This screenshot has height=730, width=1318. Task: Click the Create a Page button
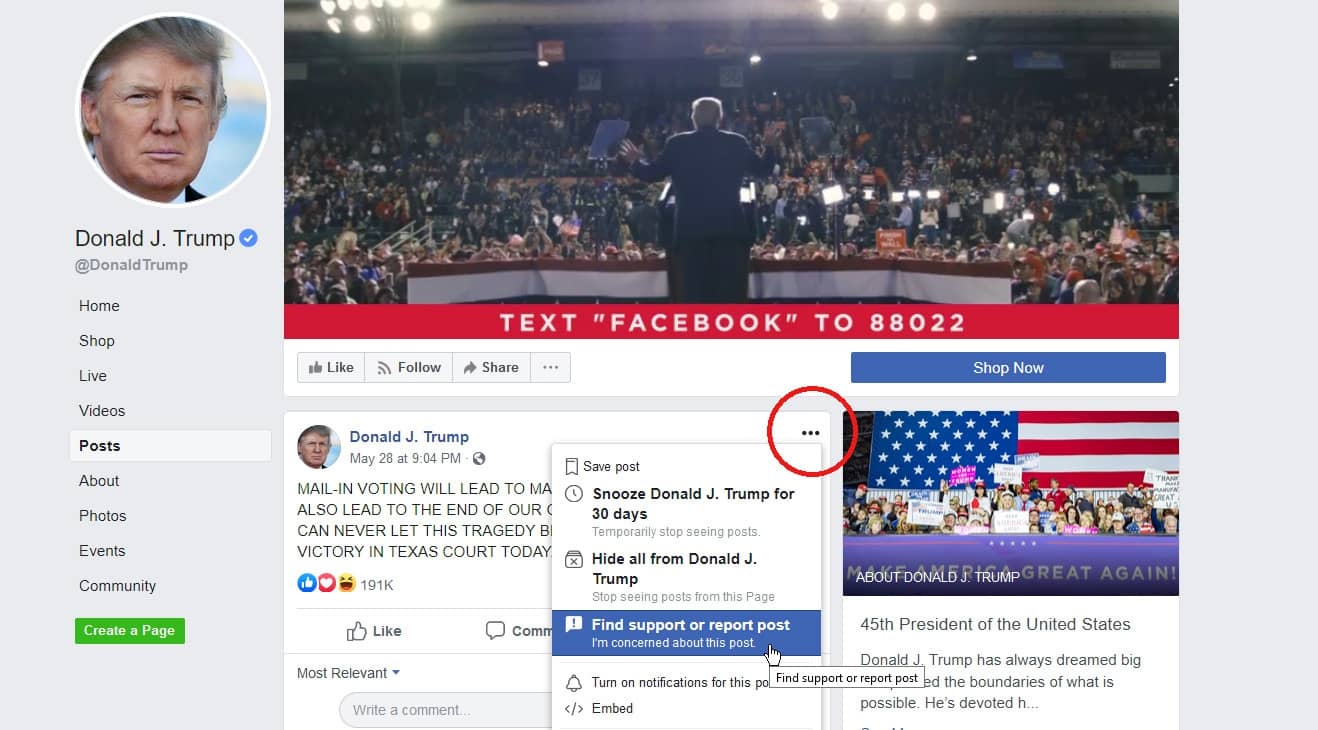tap(130, 631)
